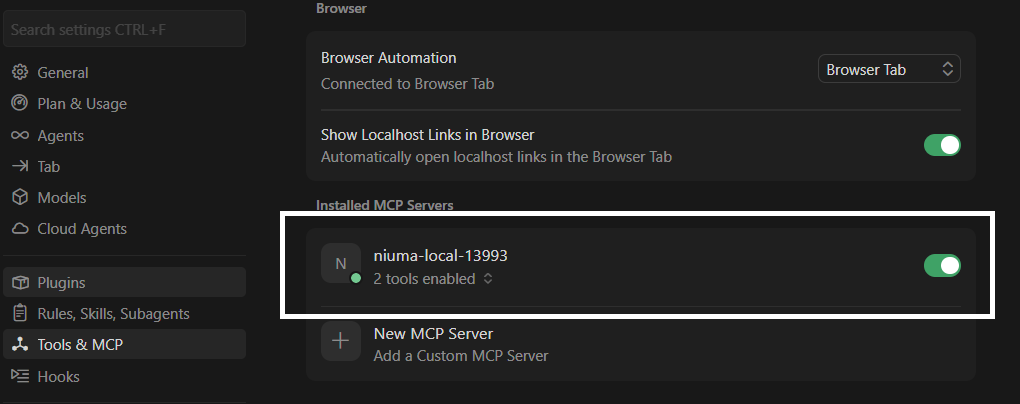Focus the Search settings field
Screen dimensions: 1020x404
coord(124,29)
